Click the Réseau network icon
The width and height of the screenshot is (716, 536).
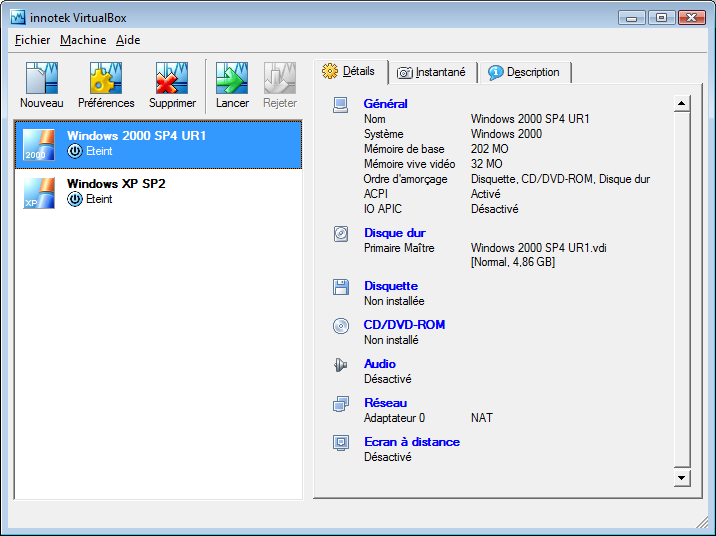point(342,404)
